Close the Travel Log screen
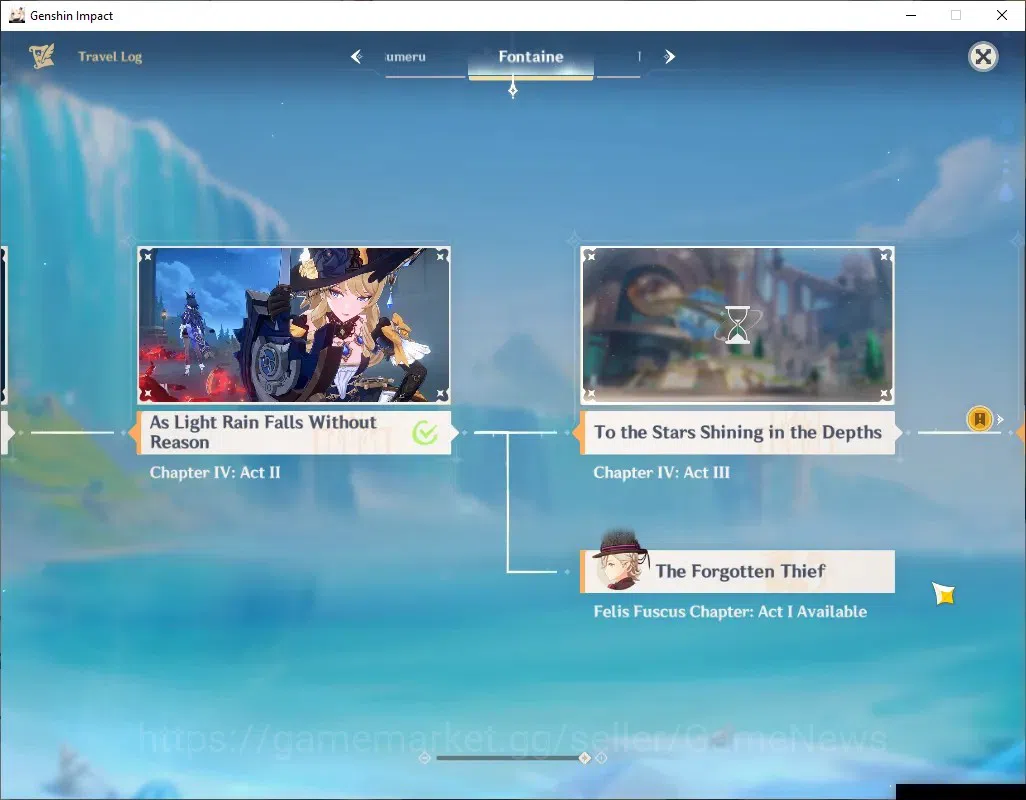Viewport: 1026px width, 800px height. [983, 57]
